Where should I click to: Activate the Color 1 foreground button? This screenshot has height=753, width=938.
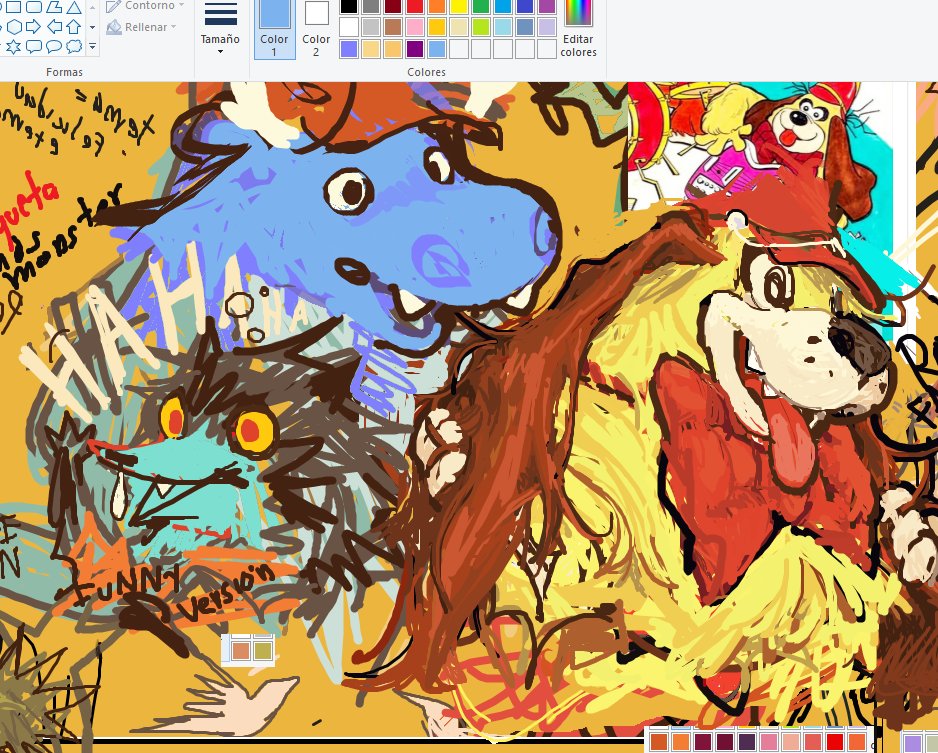click(x=275, y=29)
